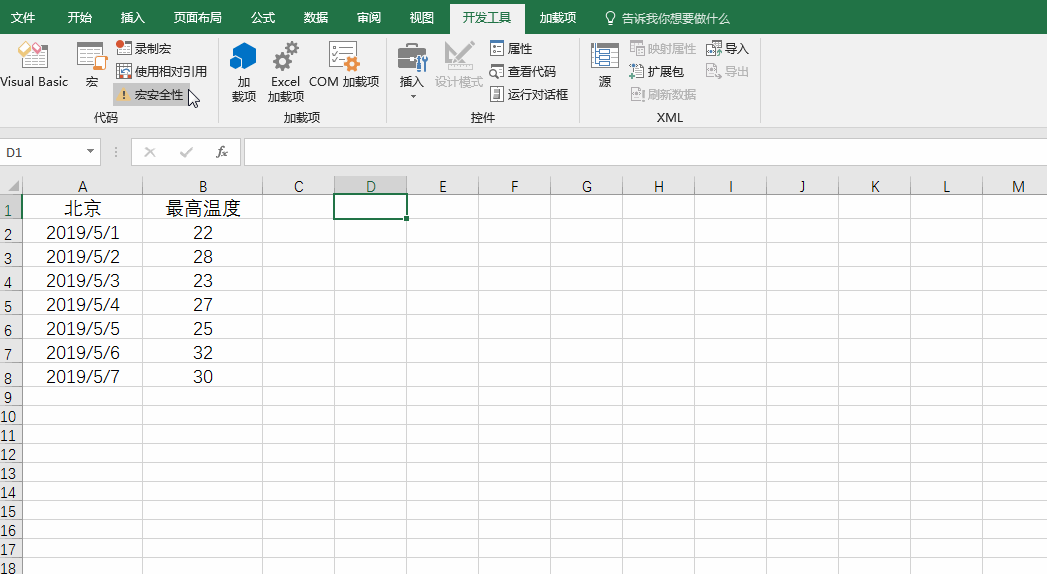
Task: Open the Macros (宏) dialog
Action: click(x=91, y=65)
